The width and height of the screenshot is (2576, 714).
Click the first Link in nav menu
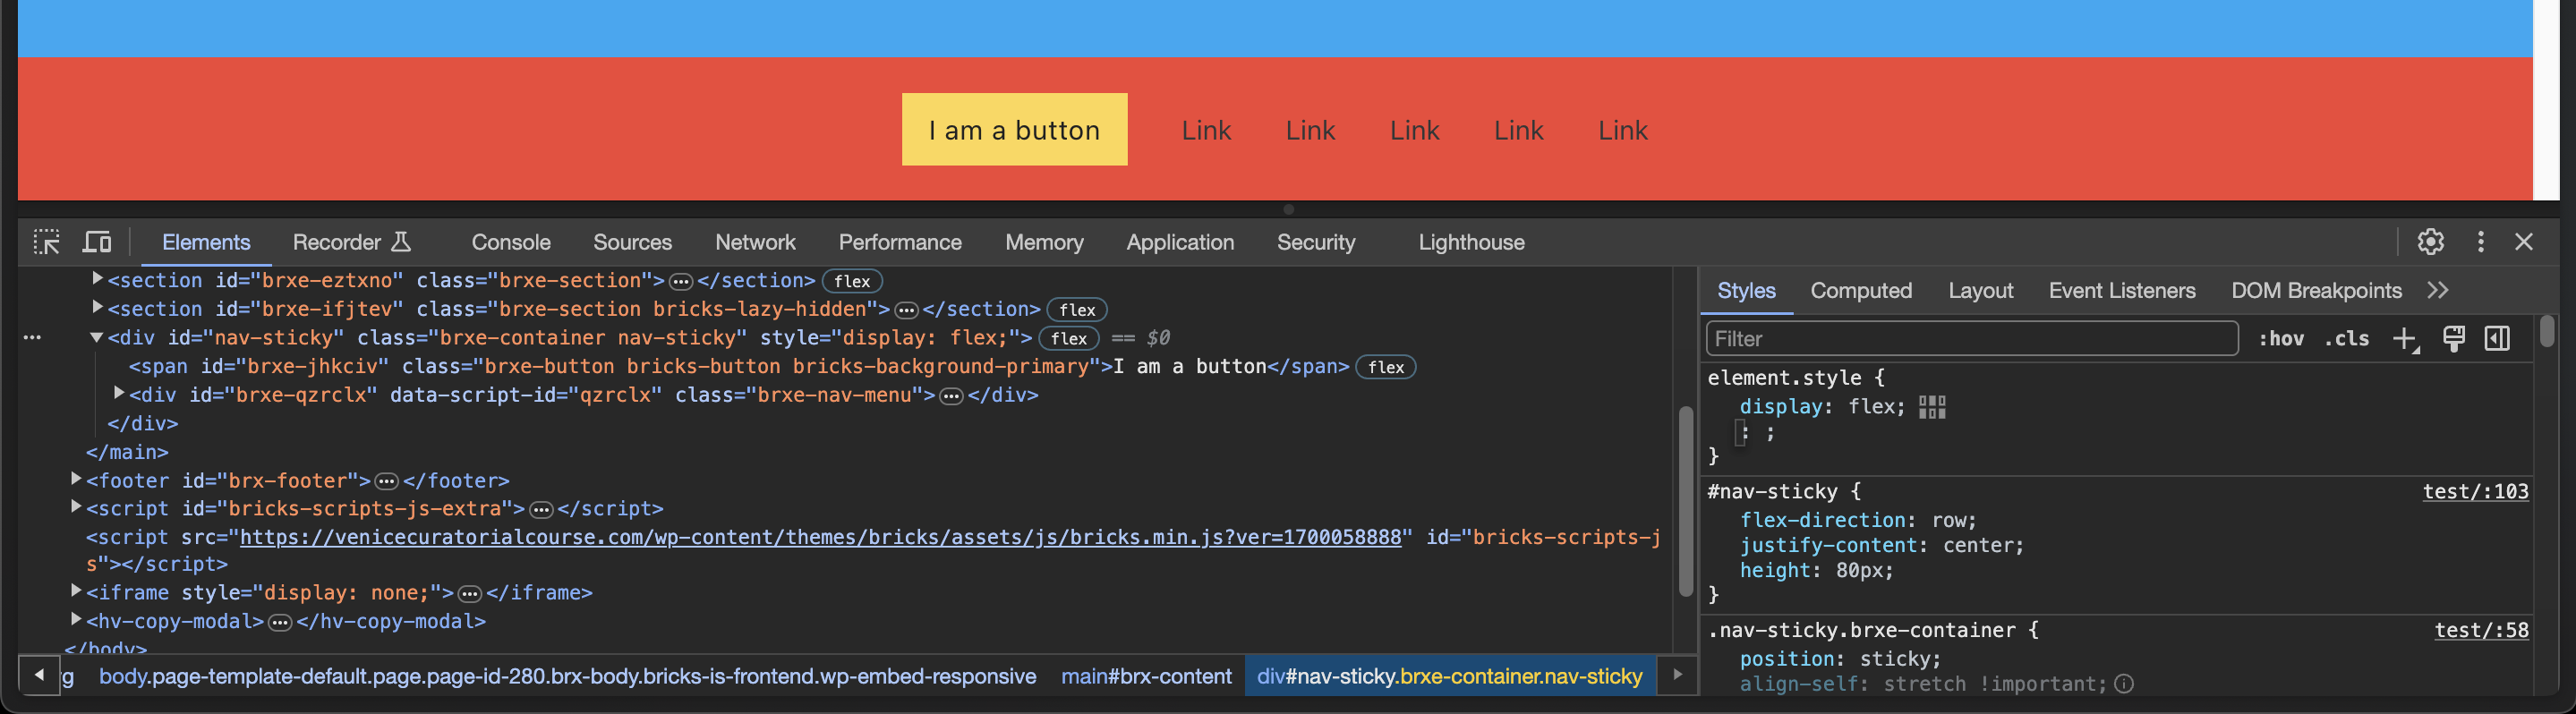(1206, 131)
